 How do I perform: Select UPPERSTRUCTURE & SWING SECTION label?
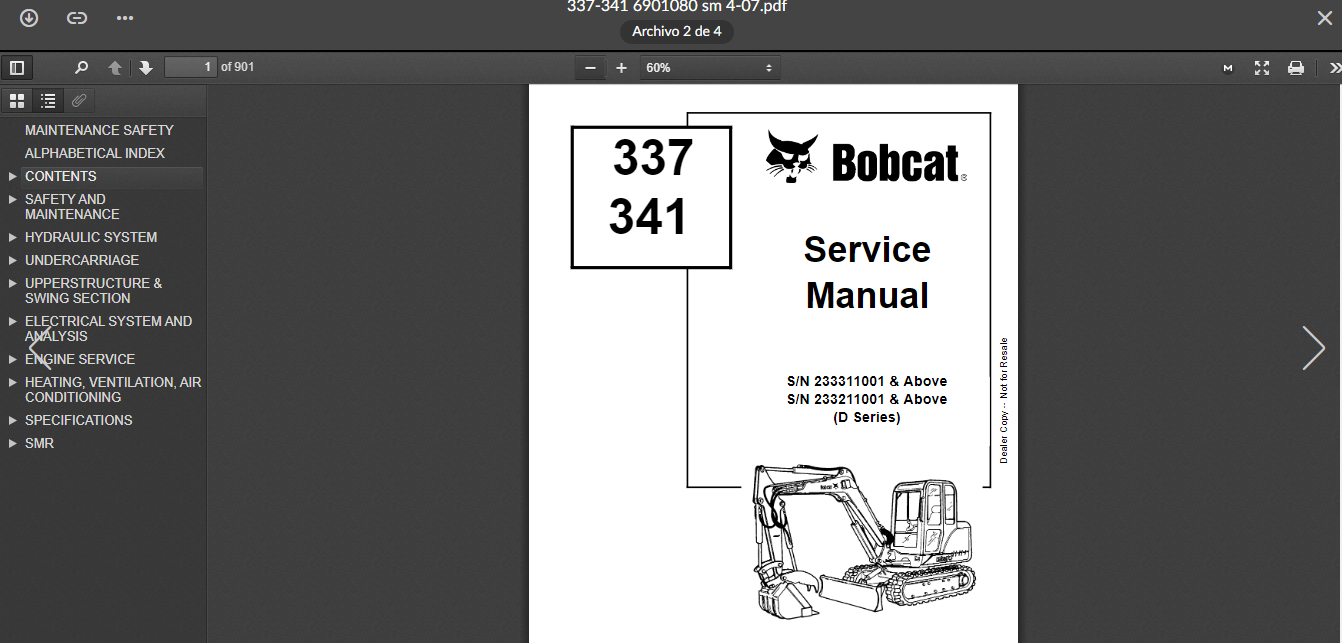[x=93, y=290]
